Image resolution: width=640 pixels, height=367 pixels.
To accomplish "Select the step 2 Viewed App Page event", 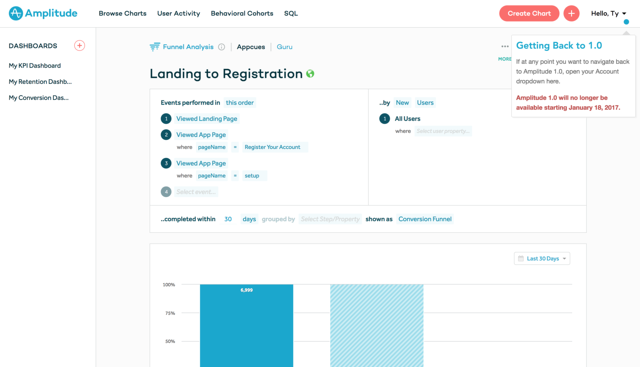I will click(x=201, y=135).
